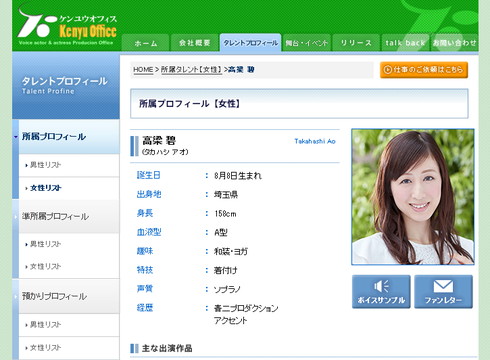Click the career entry アクセント
Screen dimensions: 490x360
coord(231,321)
